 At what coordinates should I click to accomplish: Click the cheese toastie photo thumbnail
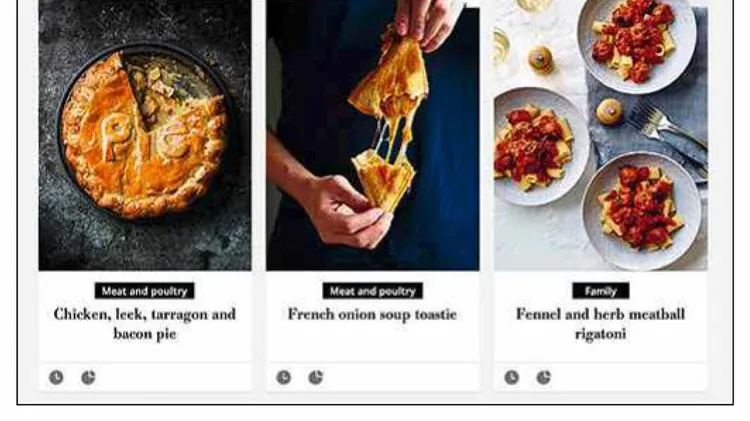tap(373, 135)
